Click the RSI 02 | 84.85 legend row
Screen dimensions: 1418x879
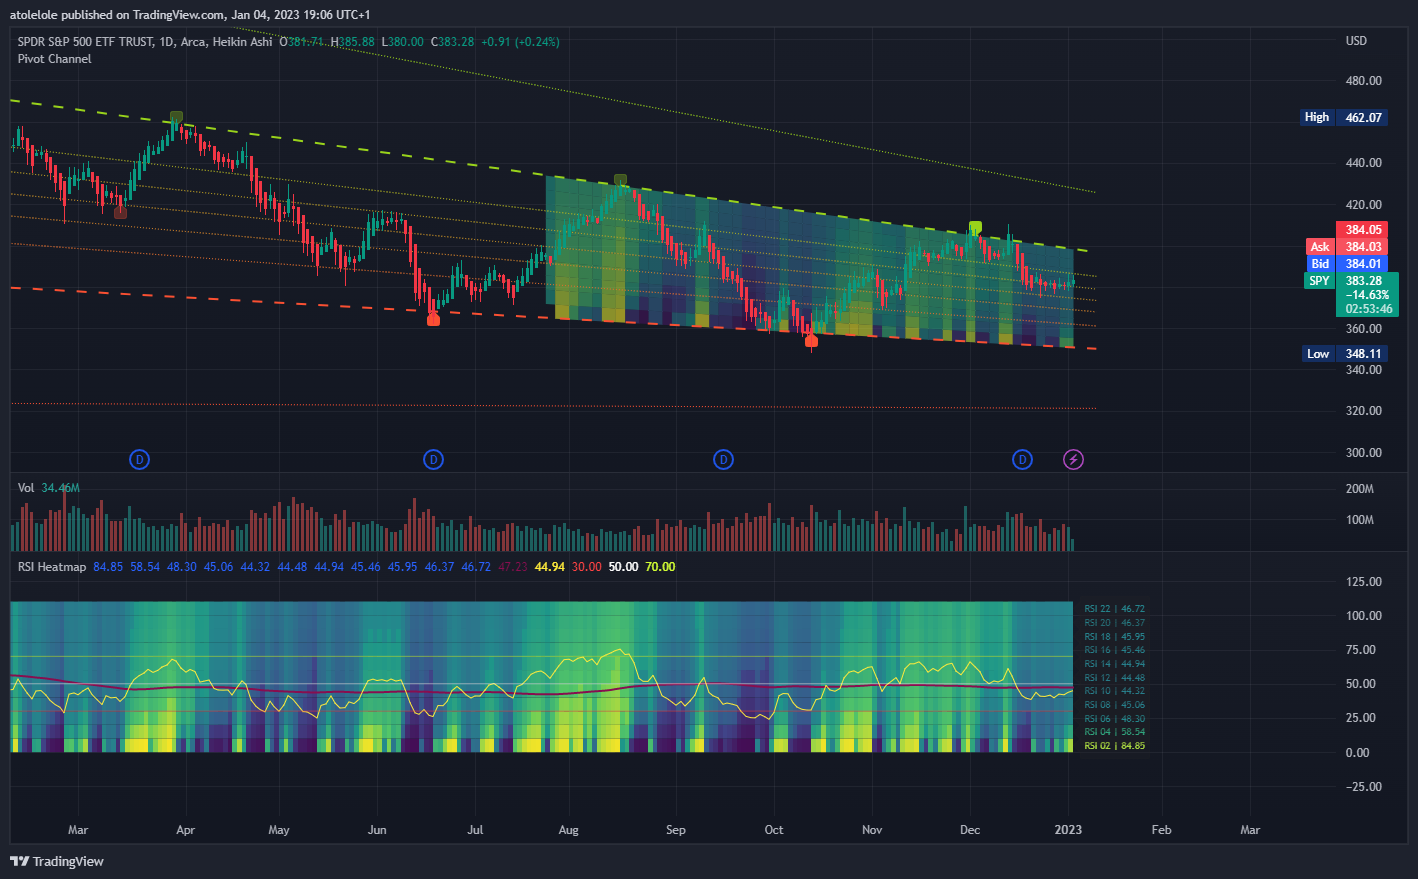1114,746
